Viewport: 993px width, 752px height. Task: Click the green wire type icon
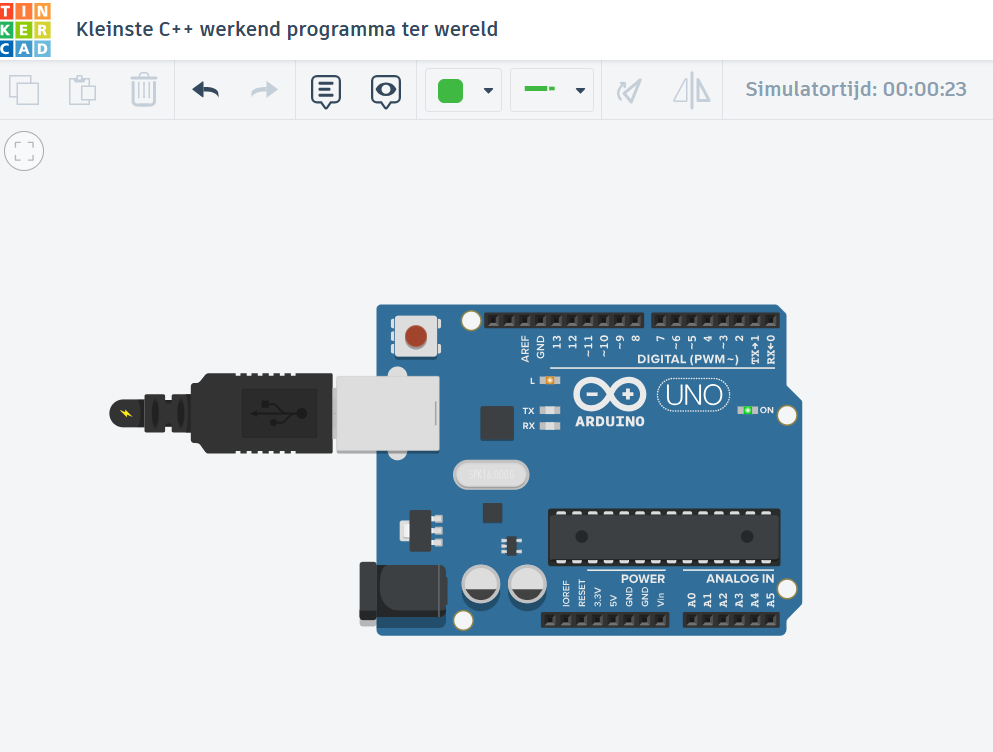click(540, 89)
